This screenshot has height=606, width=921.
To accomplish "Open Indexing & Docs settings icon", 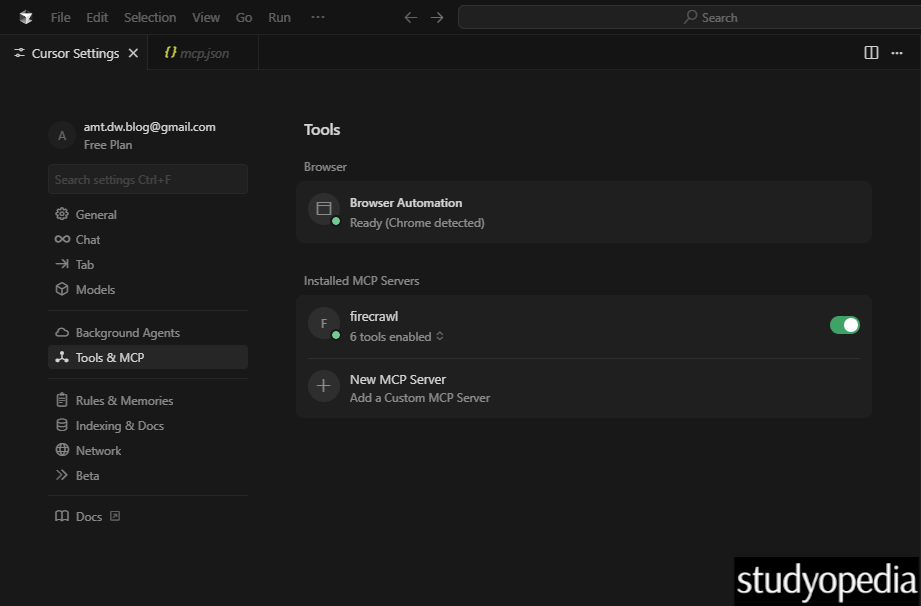I will (62, 425).
